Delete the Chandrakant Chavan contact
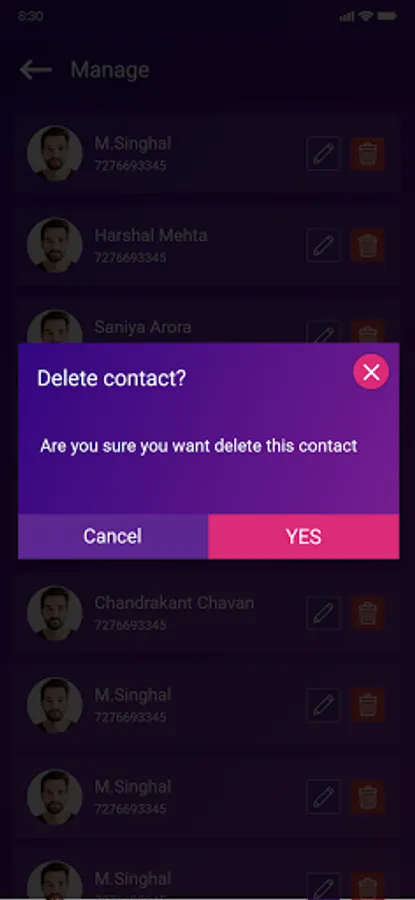 pos(367,613)
